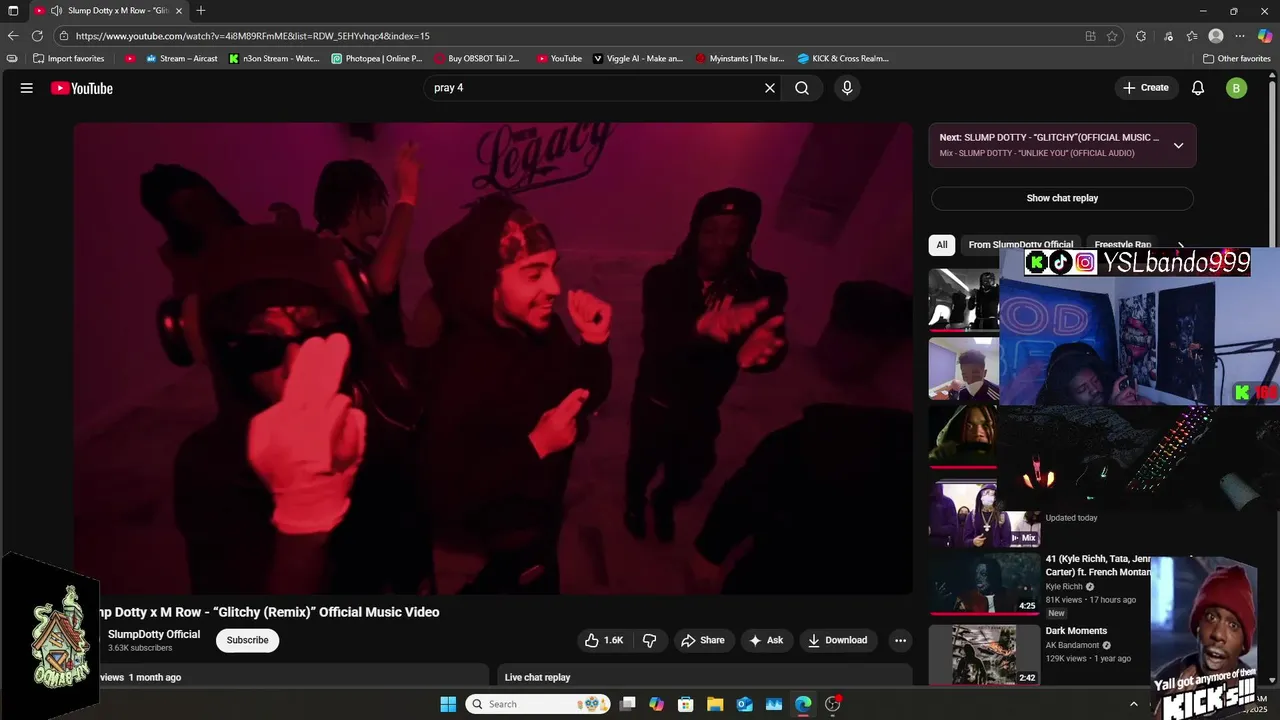This screenshot has height=720, width=1280.
Task: Open the 41 Kyle Richh video thumbnail
Action: 984,583
